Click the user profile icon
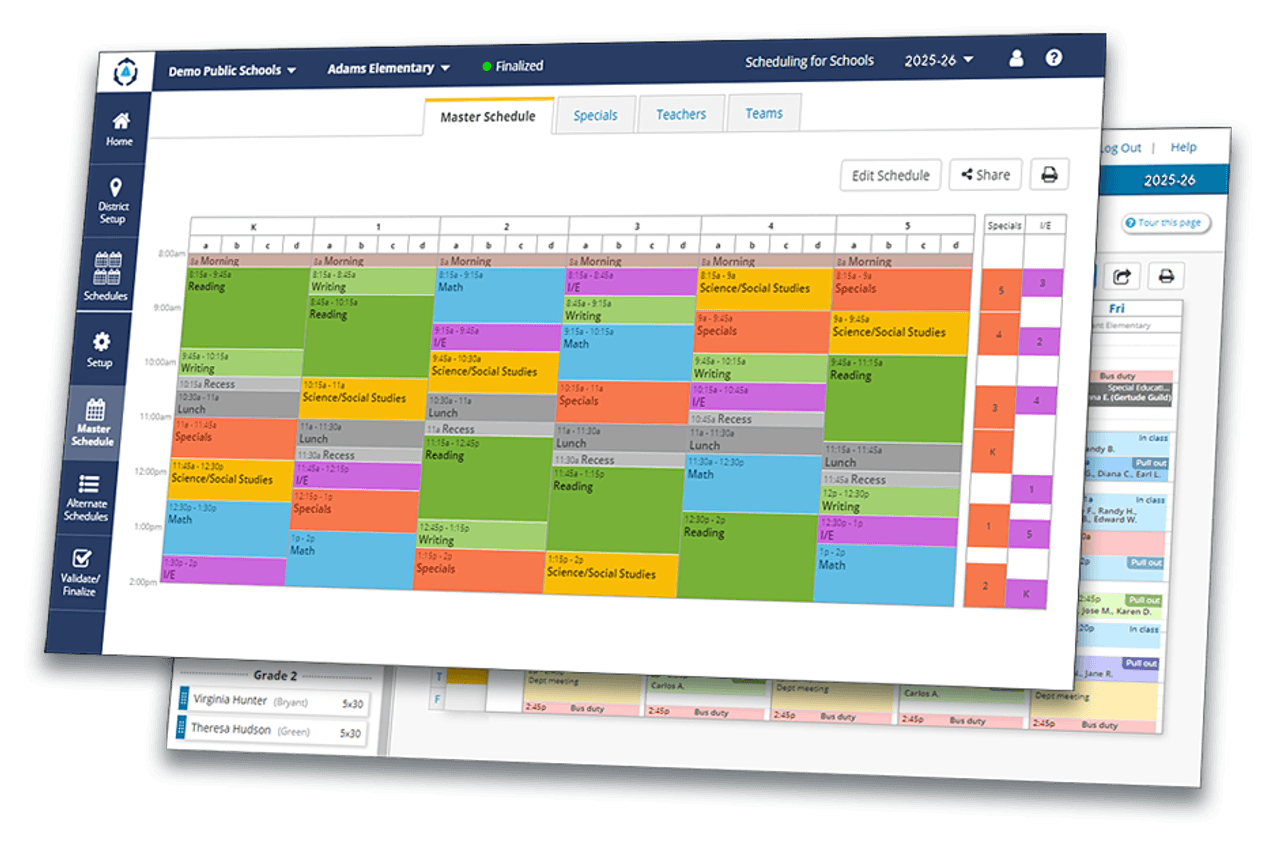Screen dimensions: 1280x851 tap(1016, 59)
